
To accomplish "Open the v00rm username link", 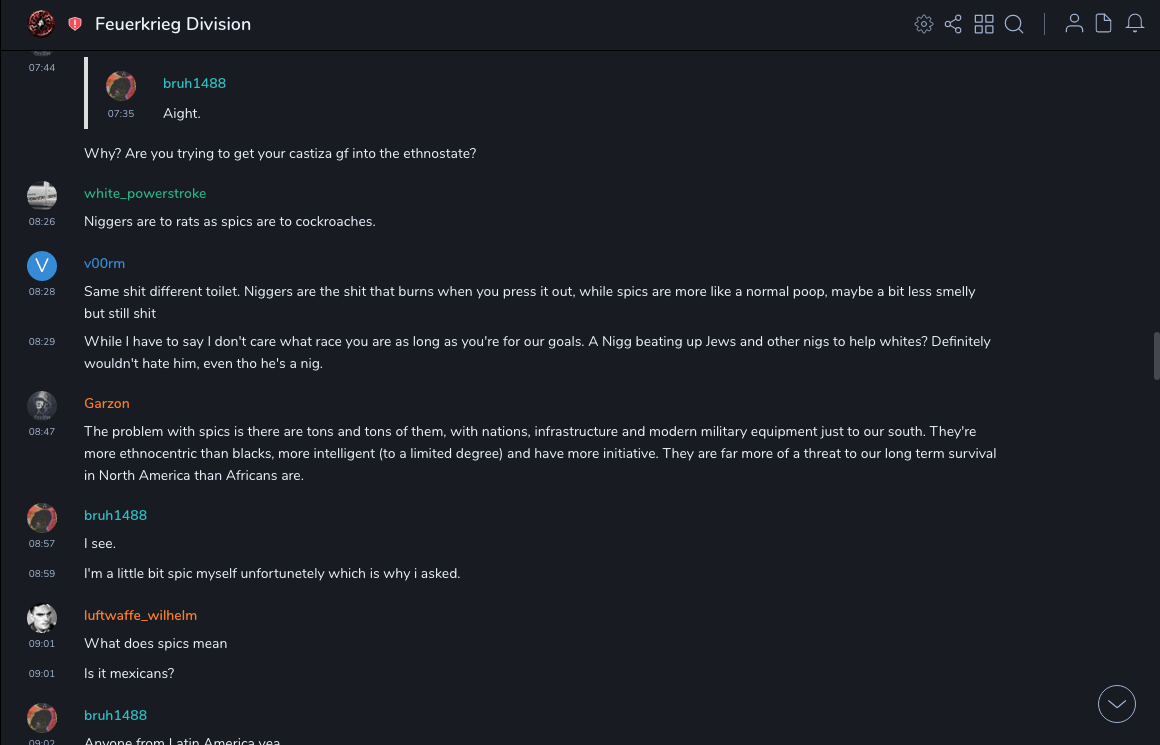I will 104,263.
